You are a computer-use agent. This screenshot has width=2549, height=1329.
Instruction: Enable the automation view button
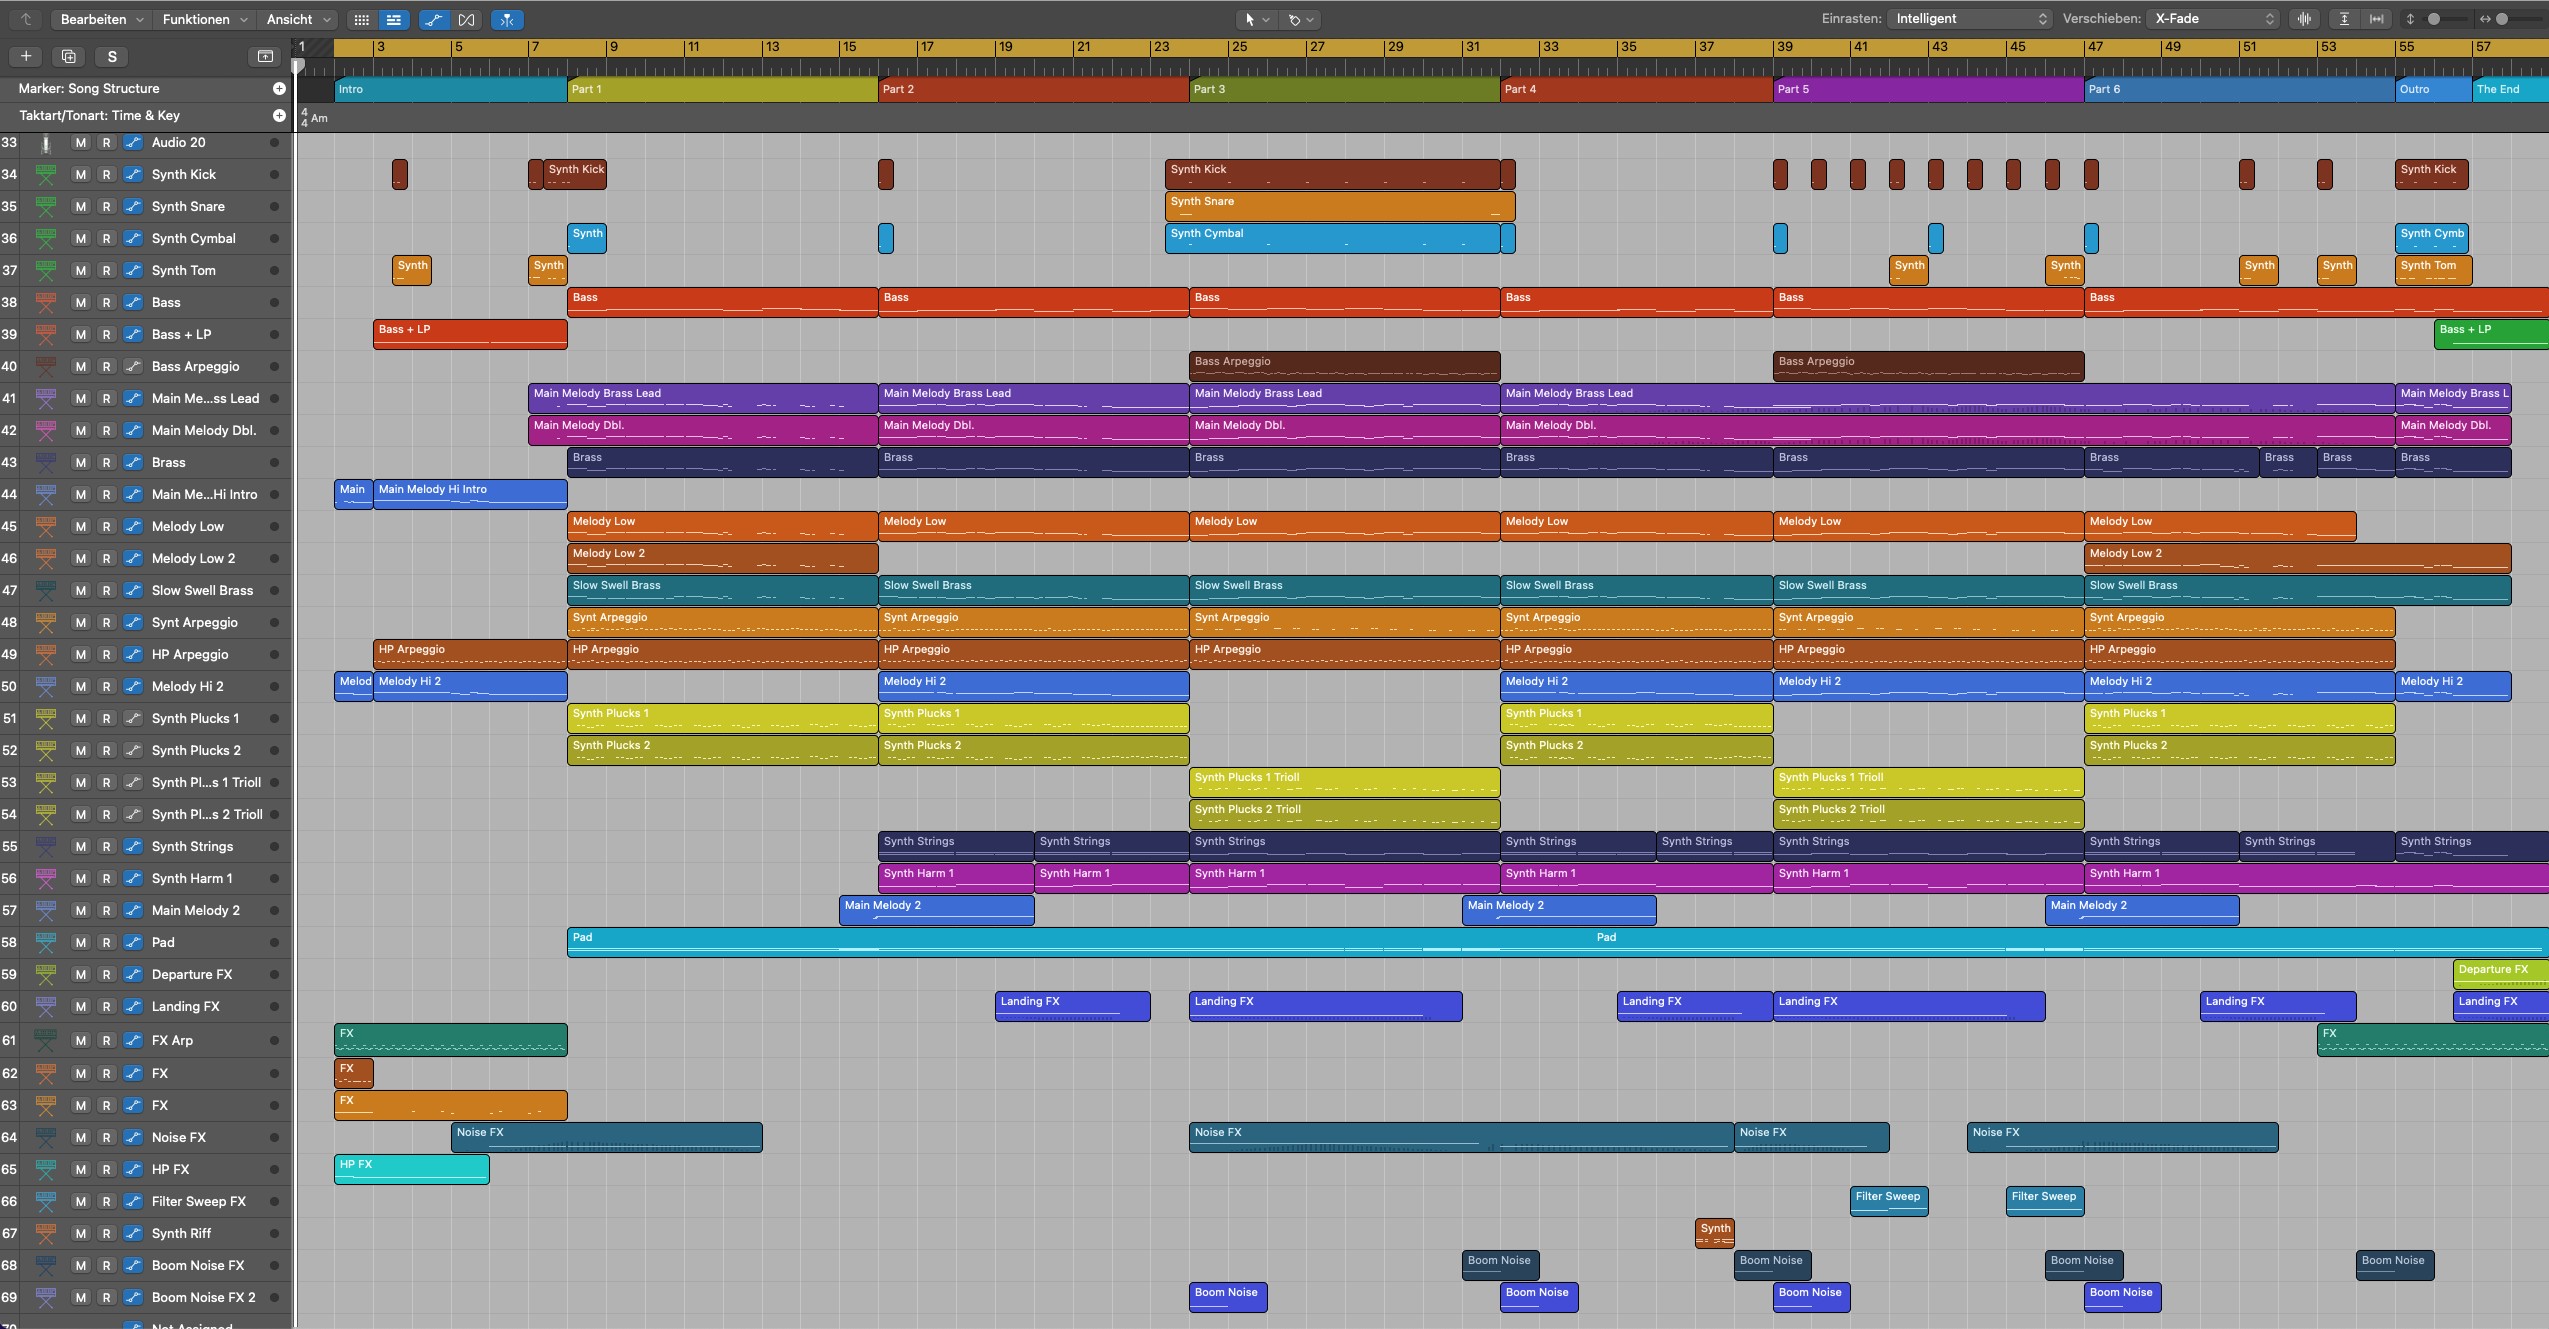433,19
